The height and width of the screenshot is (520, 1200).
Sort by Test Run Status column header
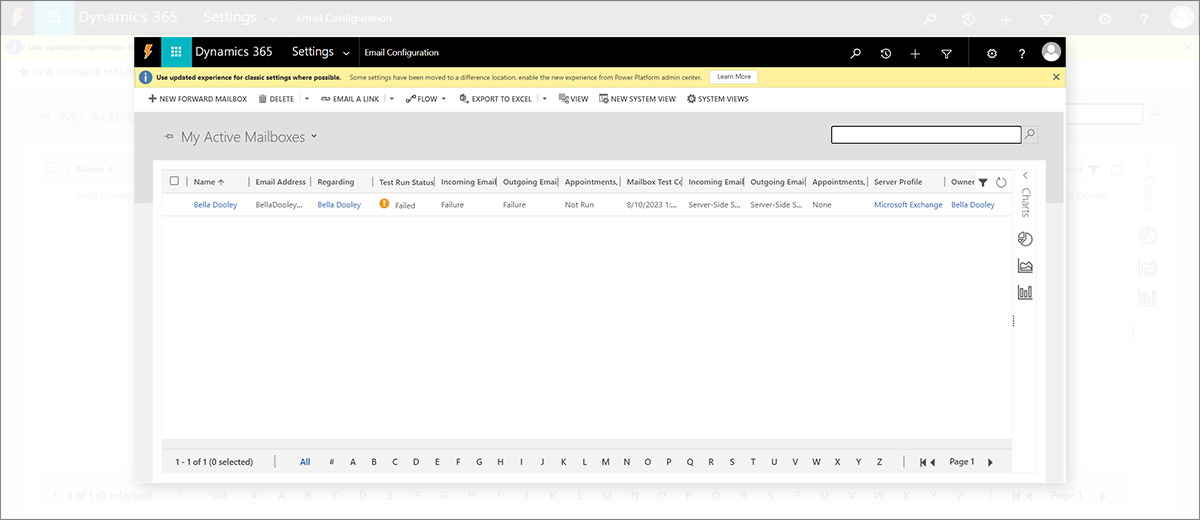405,182
